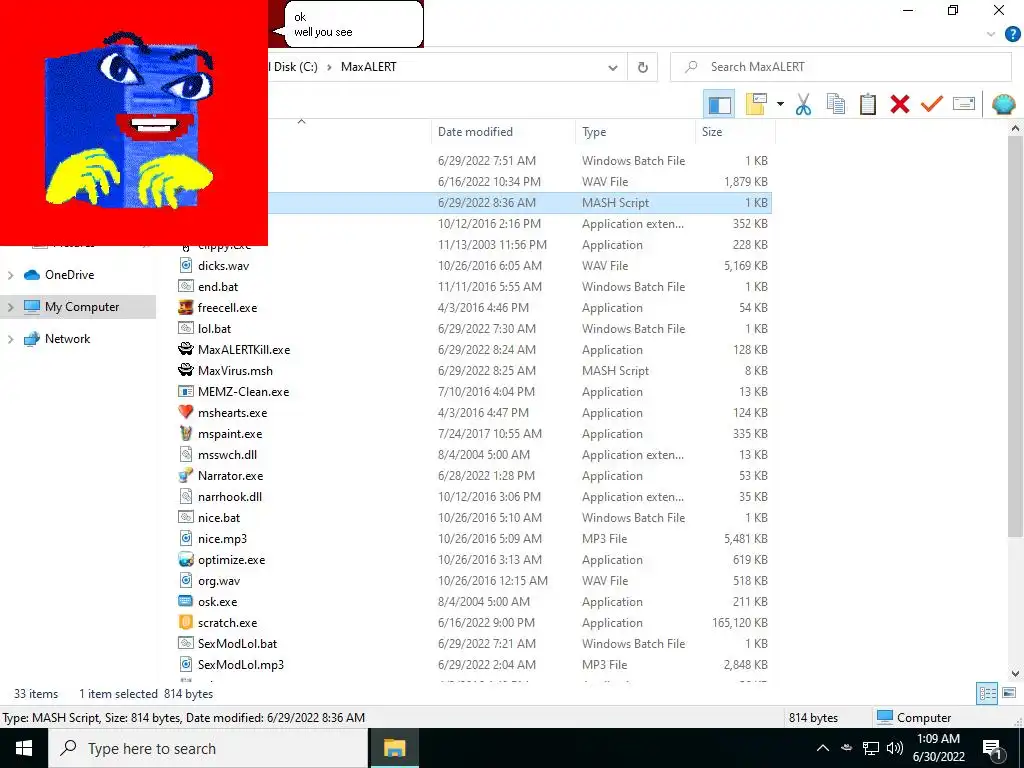The width and height of the screenshot is (1024, 768).
Task: Select the dicks.wav file icon
Action: coord(186,266)
